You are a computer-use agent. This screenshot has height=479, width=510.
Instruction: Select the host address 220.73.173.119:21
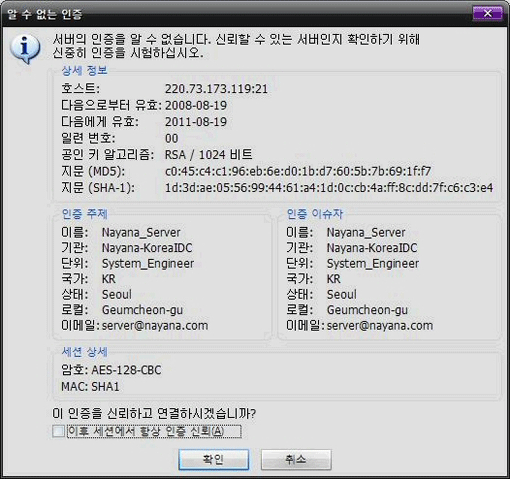[216, 89]
